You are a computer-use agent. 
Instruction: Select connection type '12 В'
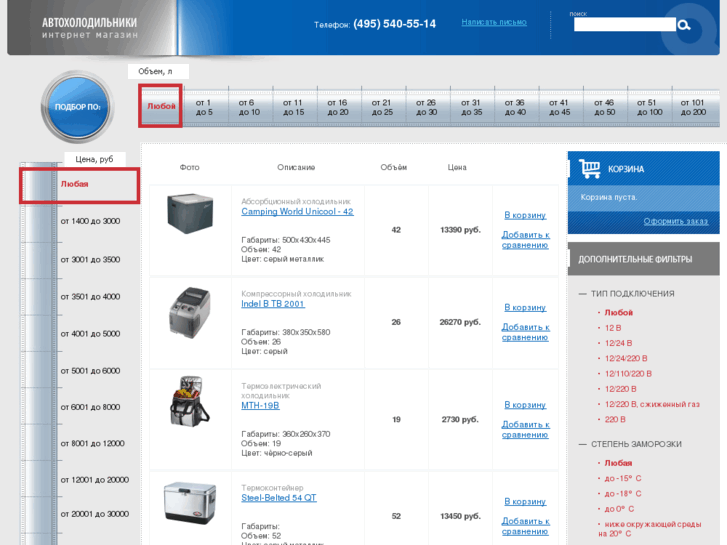click(612, 328)
